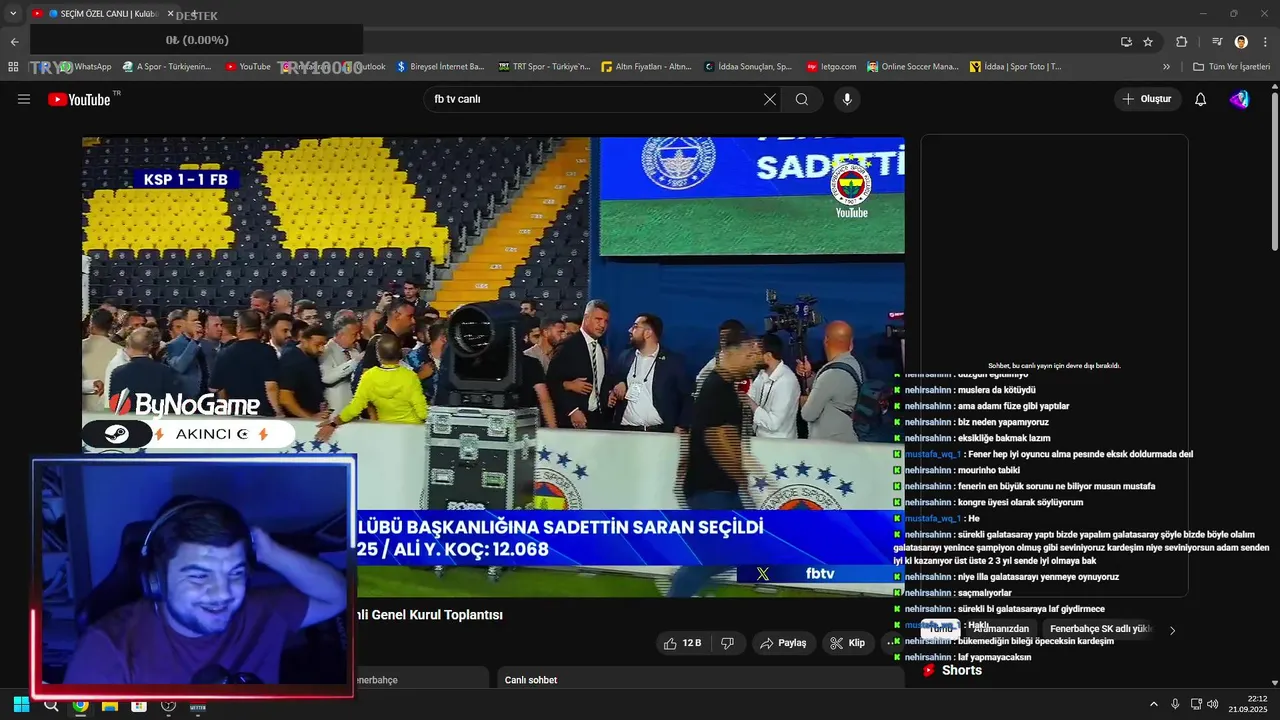Open the letgo.com bookmark

pyautogui.click(x=831, y=67)
